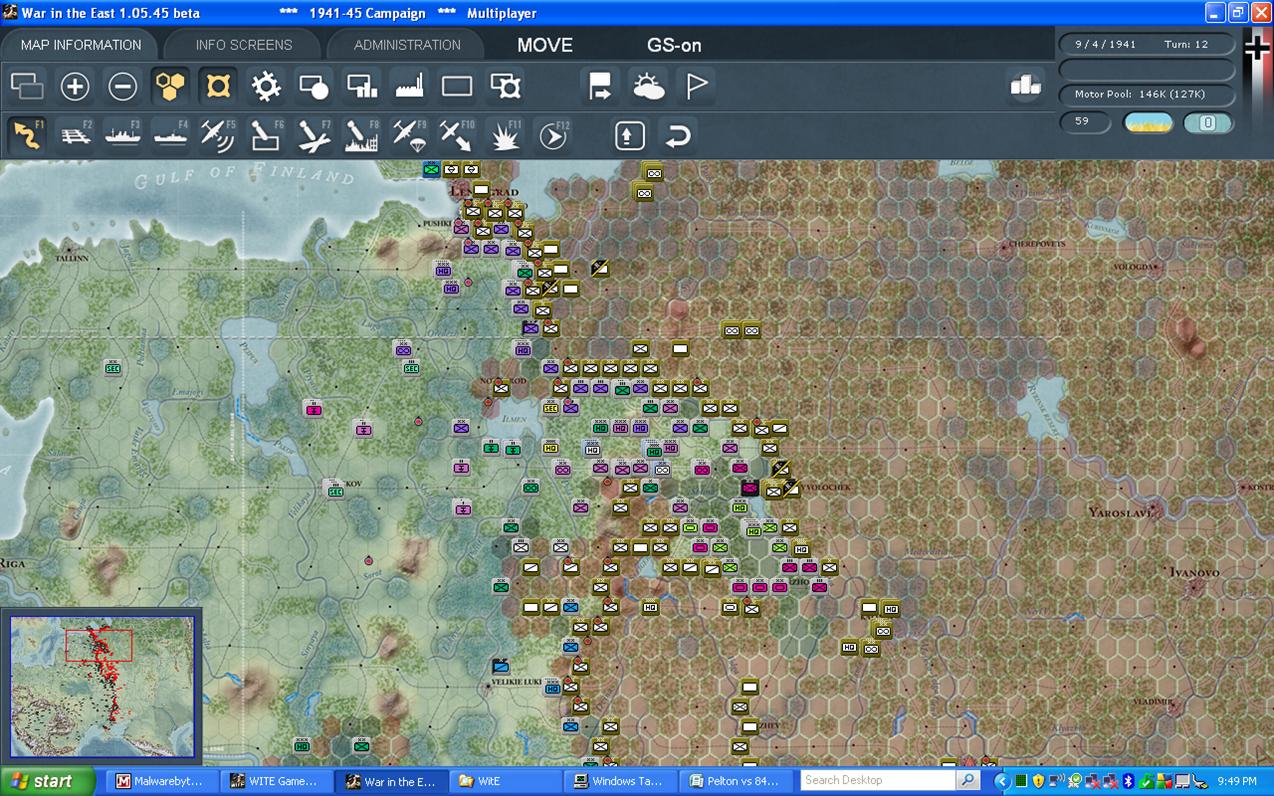Select the F7 bomb and plane mode icon

[x=314, y=135]
